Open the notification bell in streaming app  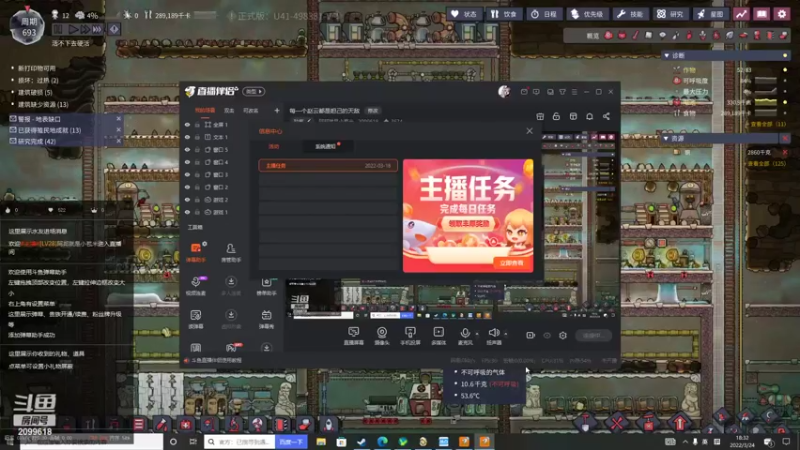589,116
